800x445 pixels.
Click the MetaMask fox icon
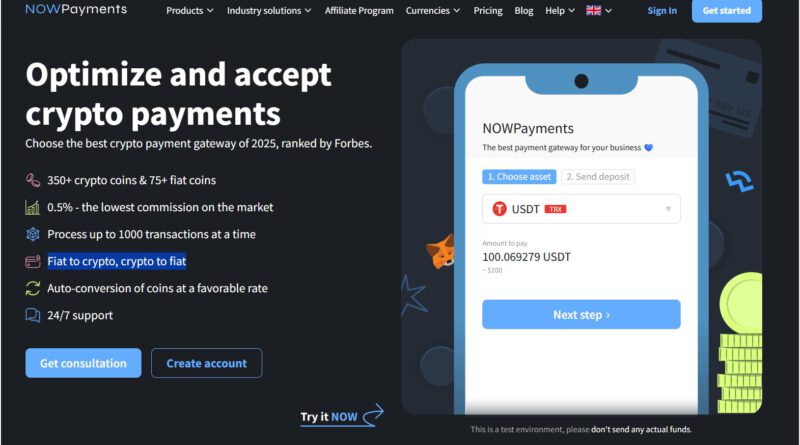pyautogui.click(x=441, y=251)
